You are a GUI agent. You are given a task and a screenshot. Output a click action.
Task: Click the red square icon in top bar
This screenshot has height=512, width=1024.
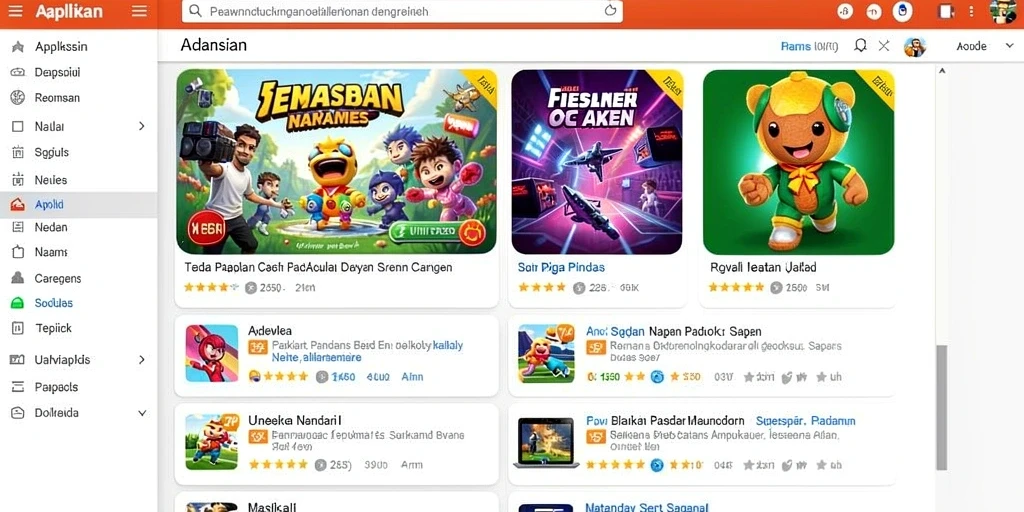click(945, 12)
